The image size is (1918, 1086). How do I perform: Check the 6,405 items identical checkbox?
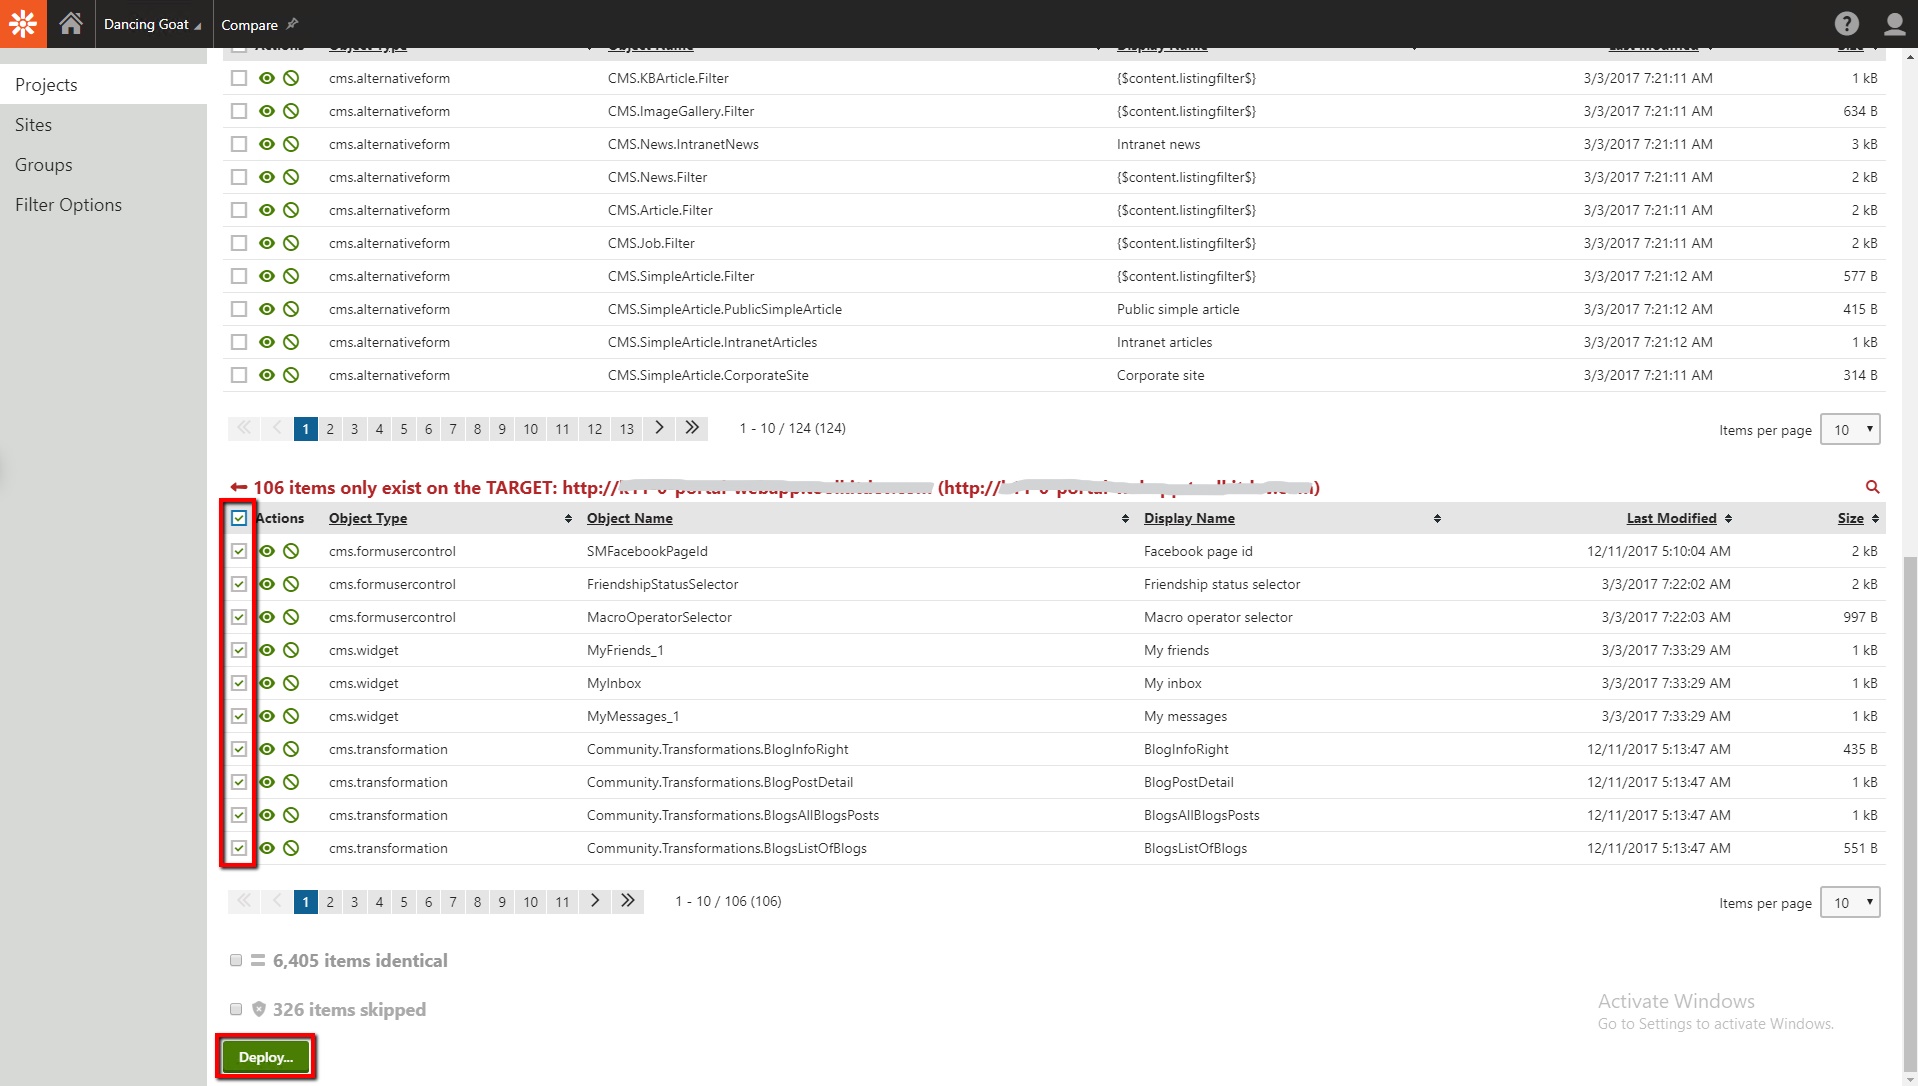[x=236, y=960]
